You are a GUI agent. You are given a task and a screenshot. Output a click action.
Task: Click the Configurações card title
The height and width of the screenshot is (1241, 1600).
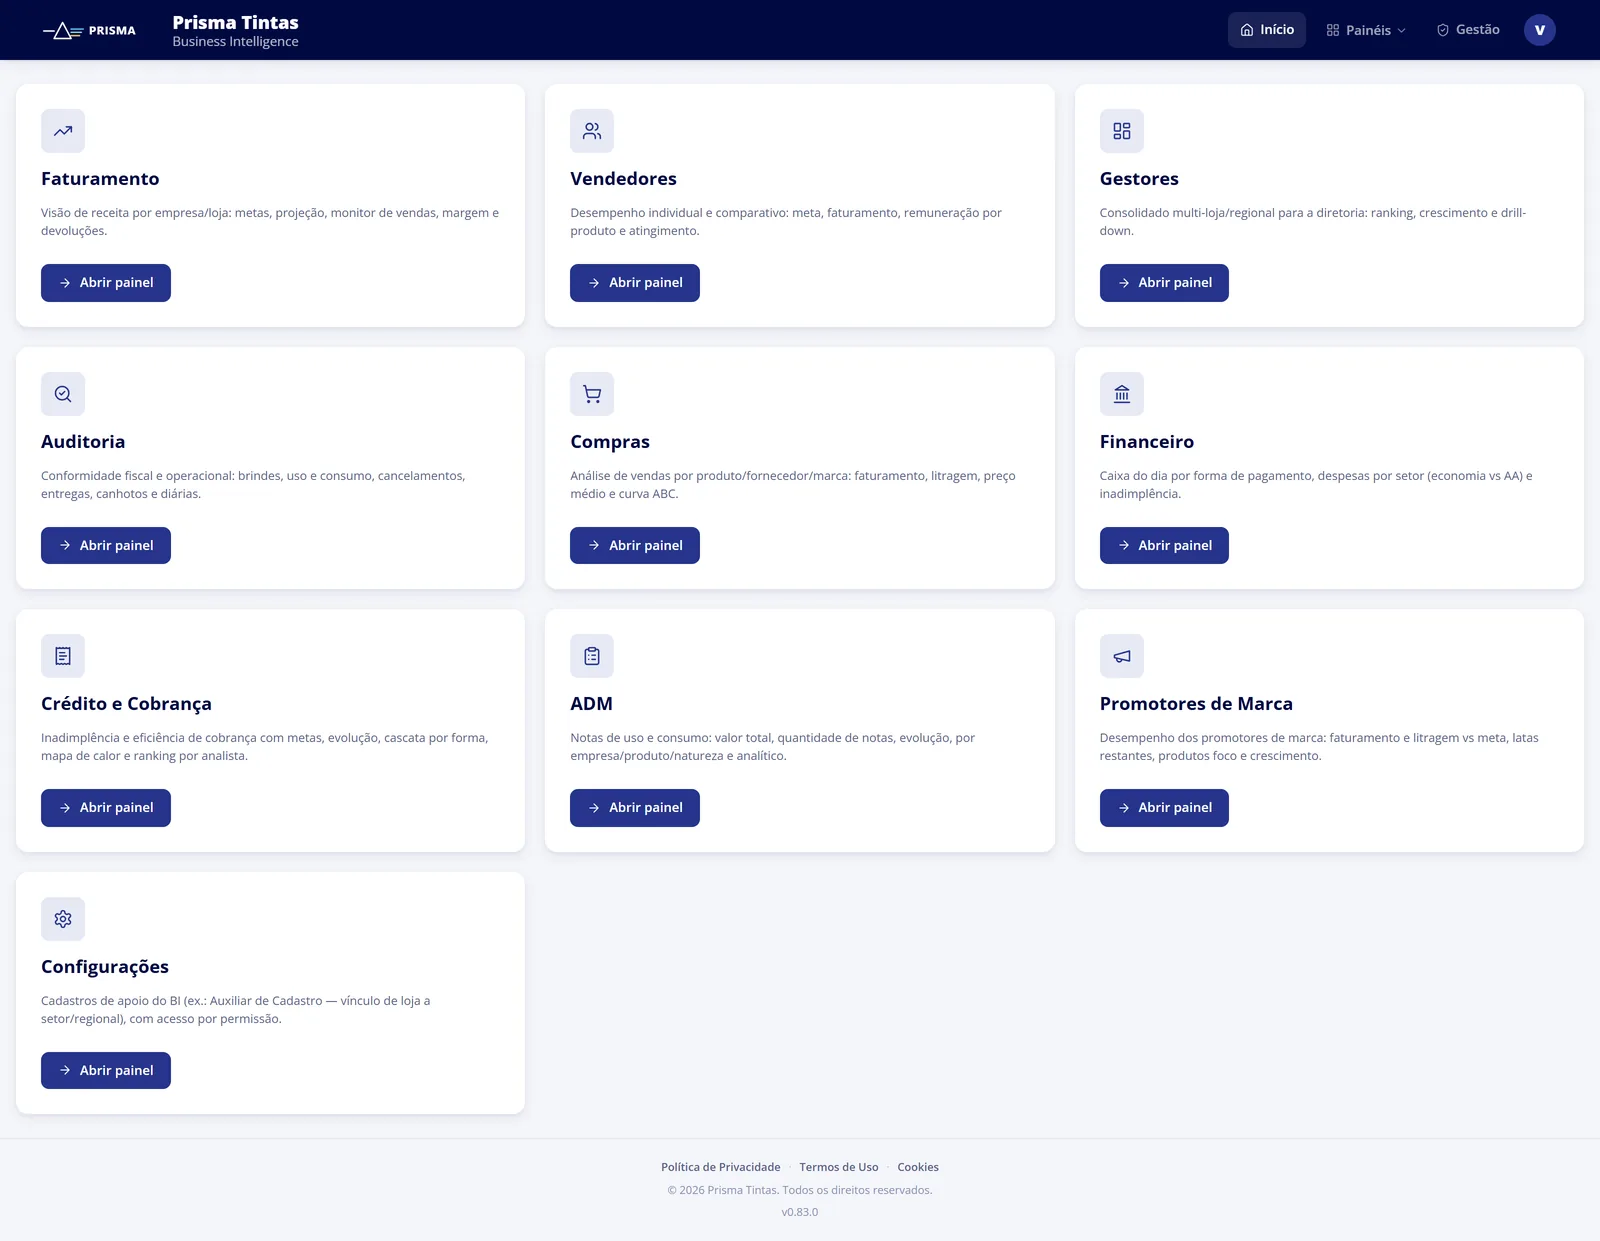[105, 967]
